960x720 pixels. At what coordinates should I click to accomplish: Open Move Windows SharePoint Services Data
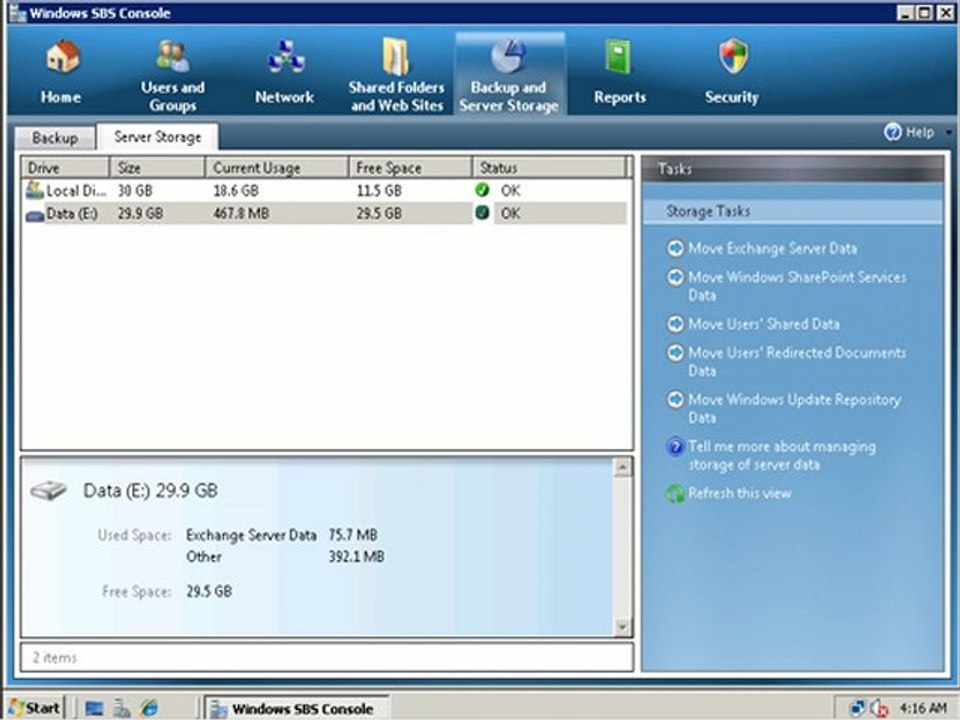click(x=797, y=286)
